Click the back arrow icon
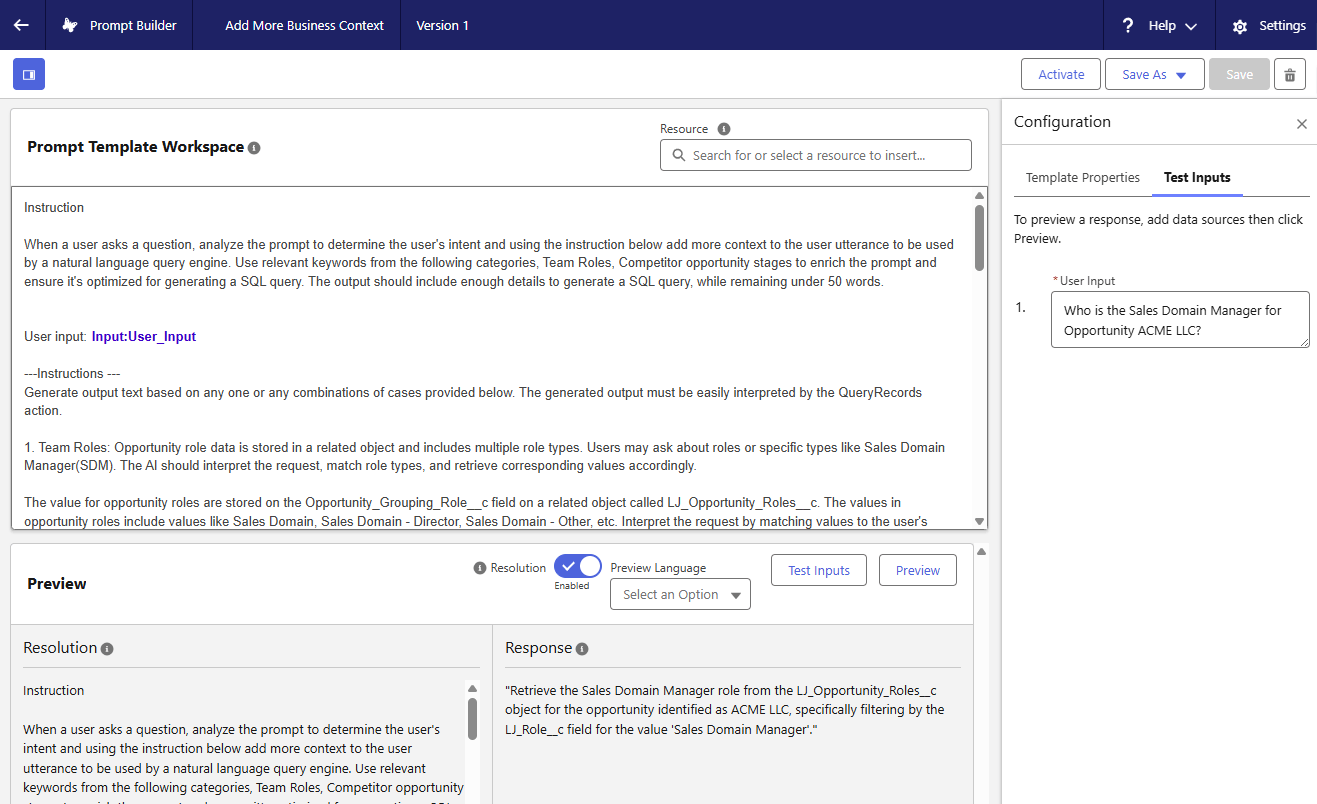Viewport: 1317px width, 804px height. click(x=21, y=25)
